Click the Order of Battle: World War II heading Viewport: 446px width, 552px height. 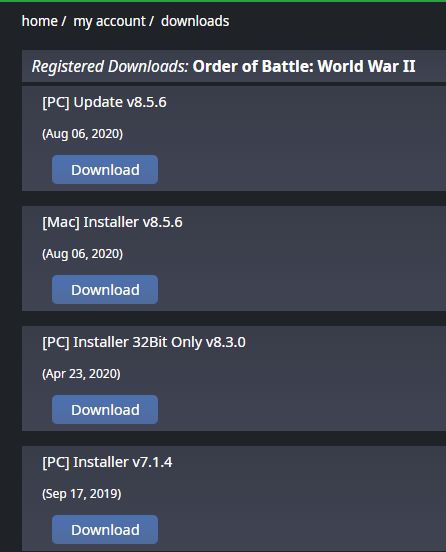click(x=304, y=66)
